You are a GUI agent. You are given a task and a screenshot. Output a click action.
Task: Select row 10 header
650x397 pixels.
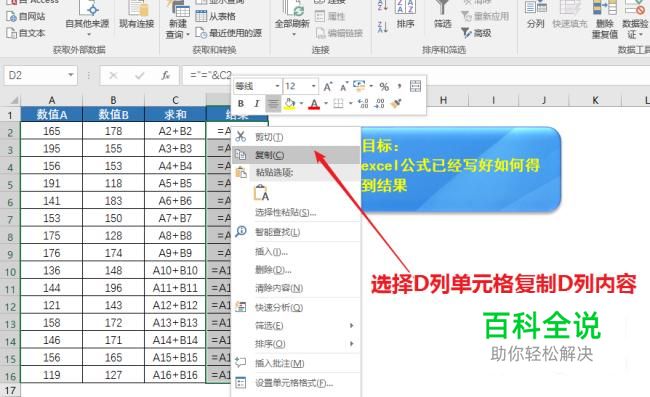[10, 272]
